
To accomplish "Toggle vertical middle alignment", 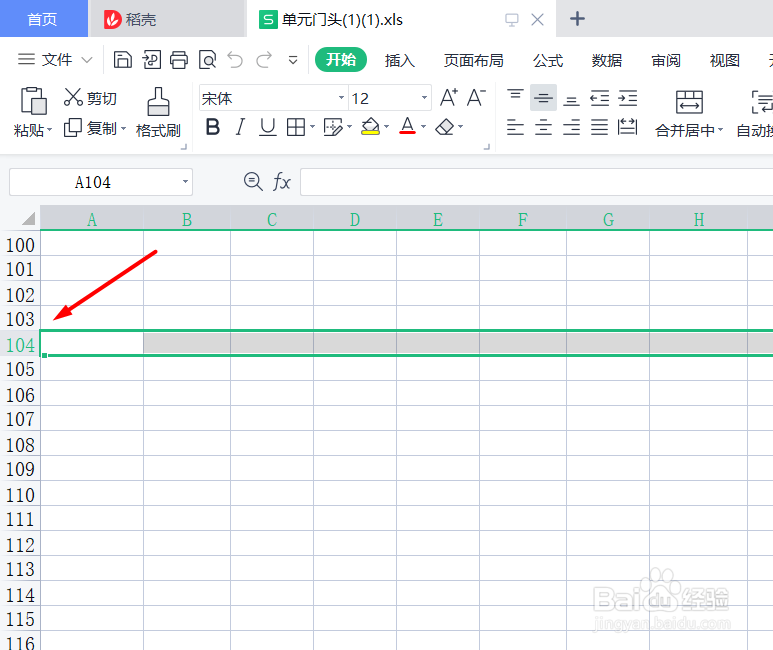I will 543,98.
